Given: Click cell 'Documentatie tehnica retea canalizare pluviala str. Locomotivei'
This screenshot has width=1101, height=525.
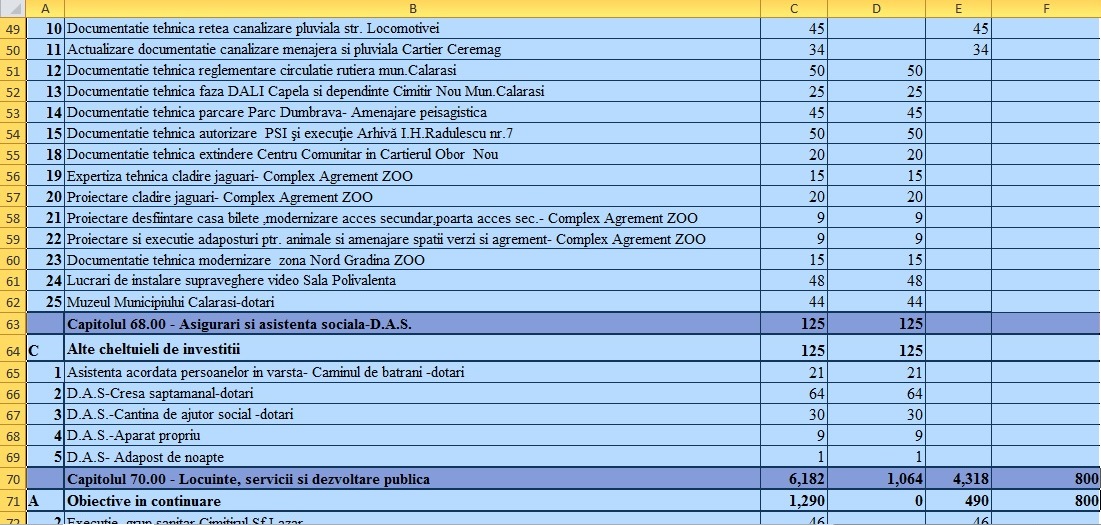Looking at the screenshot, I should pos(412,29).
